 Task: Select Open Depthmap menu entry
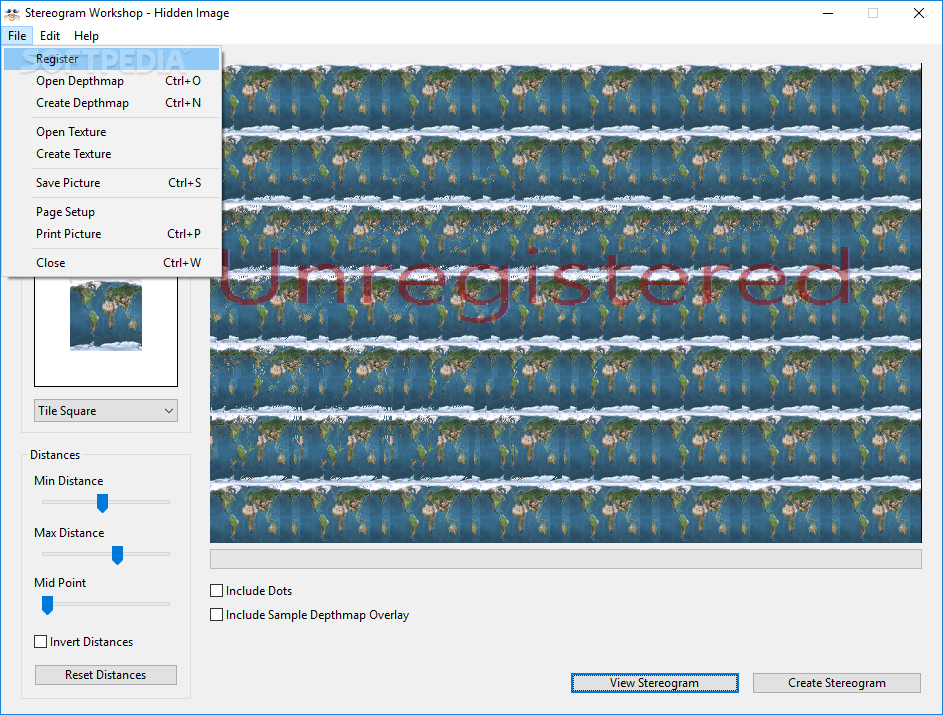(x=112, y=81)
